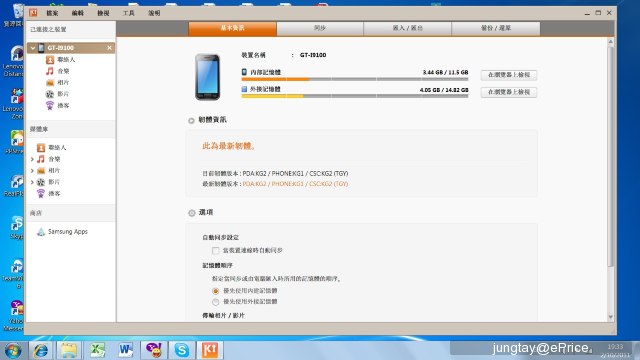This screenshot has height=360, width=640.
Task: Open the library music note icon
Action: (x=41, y=159)
